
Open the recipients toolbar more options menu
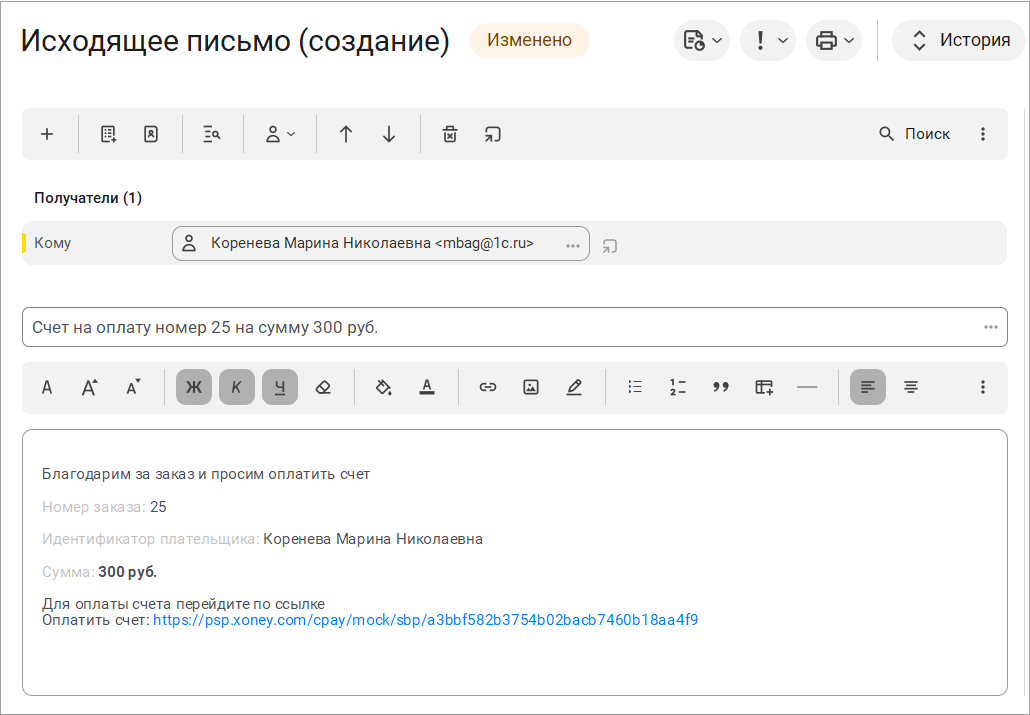pos(983,134)
